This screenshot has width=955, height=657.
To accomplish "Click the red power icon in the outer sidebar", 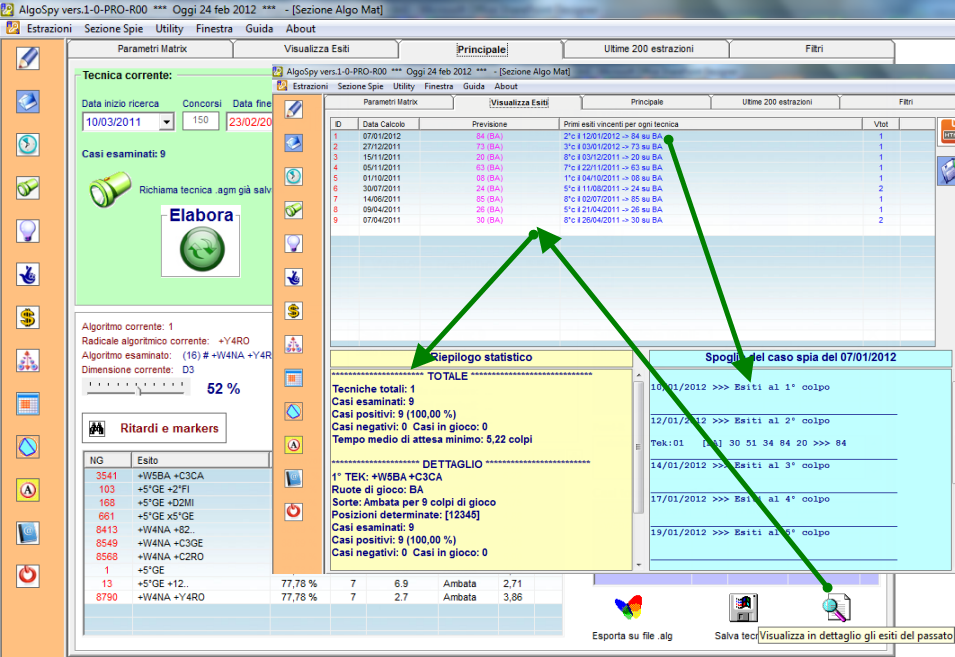I will click(28, 575).
